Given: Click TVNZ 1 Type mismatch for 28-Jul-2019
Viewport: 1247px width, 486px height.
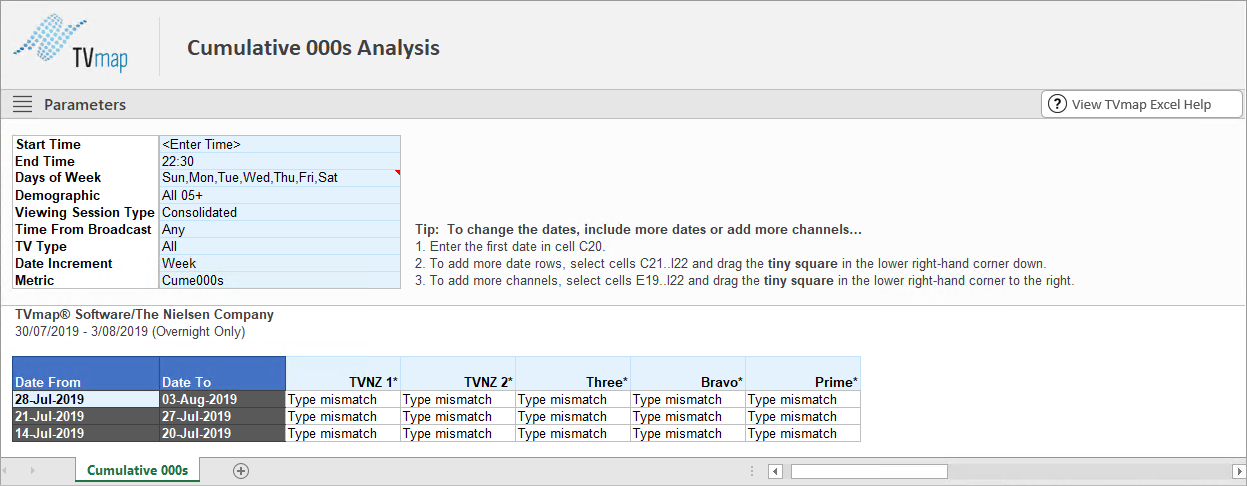Looking at the screenshot, I should coord(343,399).
